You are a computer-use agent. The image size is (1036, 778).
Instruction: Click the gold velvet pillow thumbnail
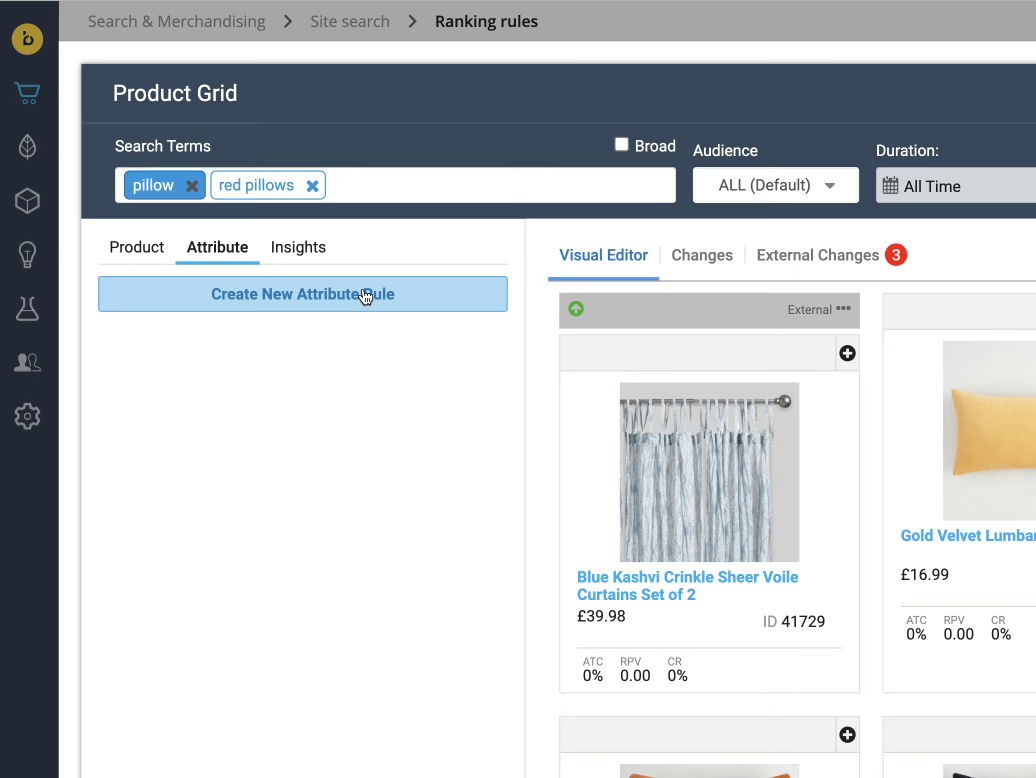click(989, 431)
